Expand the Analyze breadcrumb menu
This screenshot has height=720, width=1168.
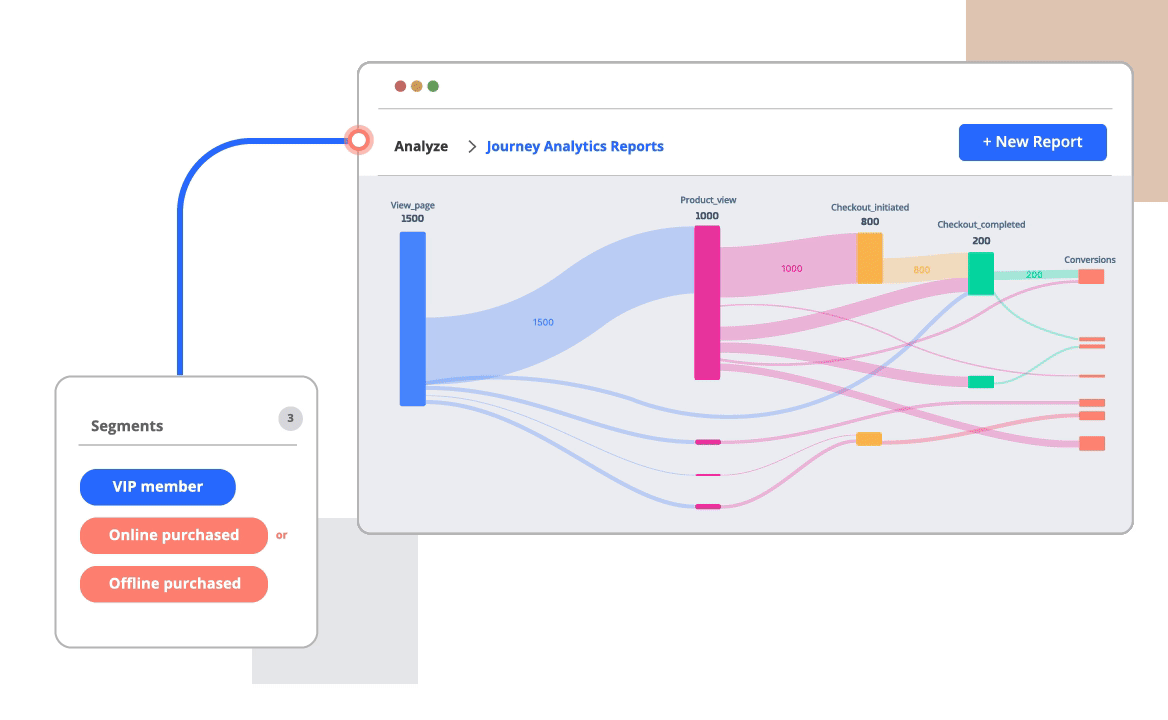(x=421, y=146)
